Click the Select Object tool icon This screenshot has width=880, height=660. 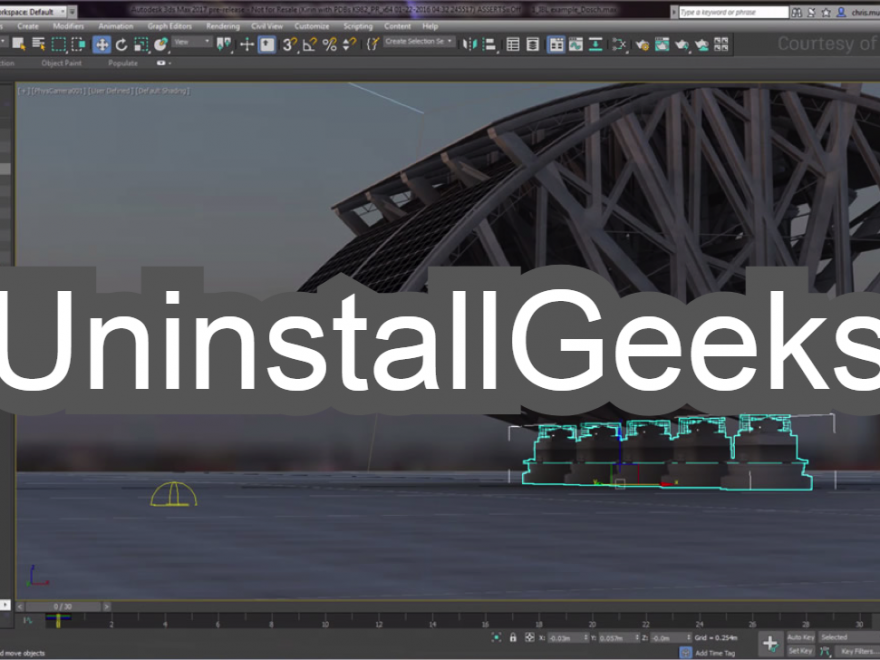19,44
